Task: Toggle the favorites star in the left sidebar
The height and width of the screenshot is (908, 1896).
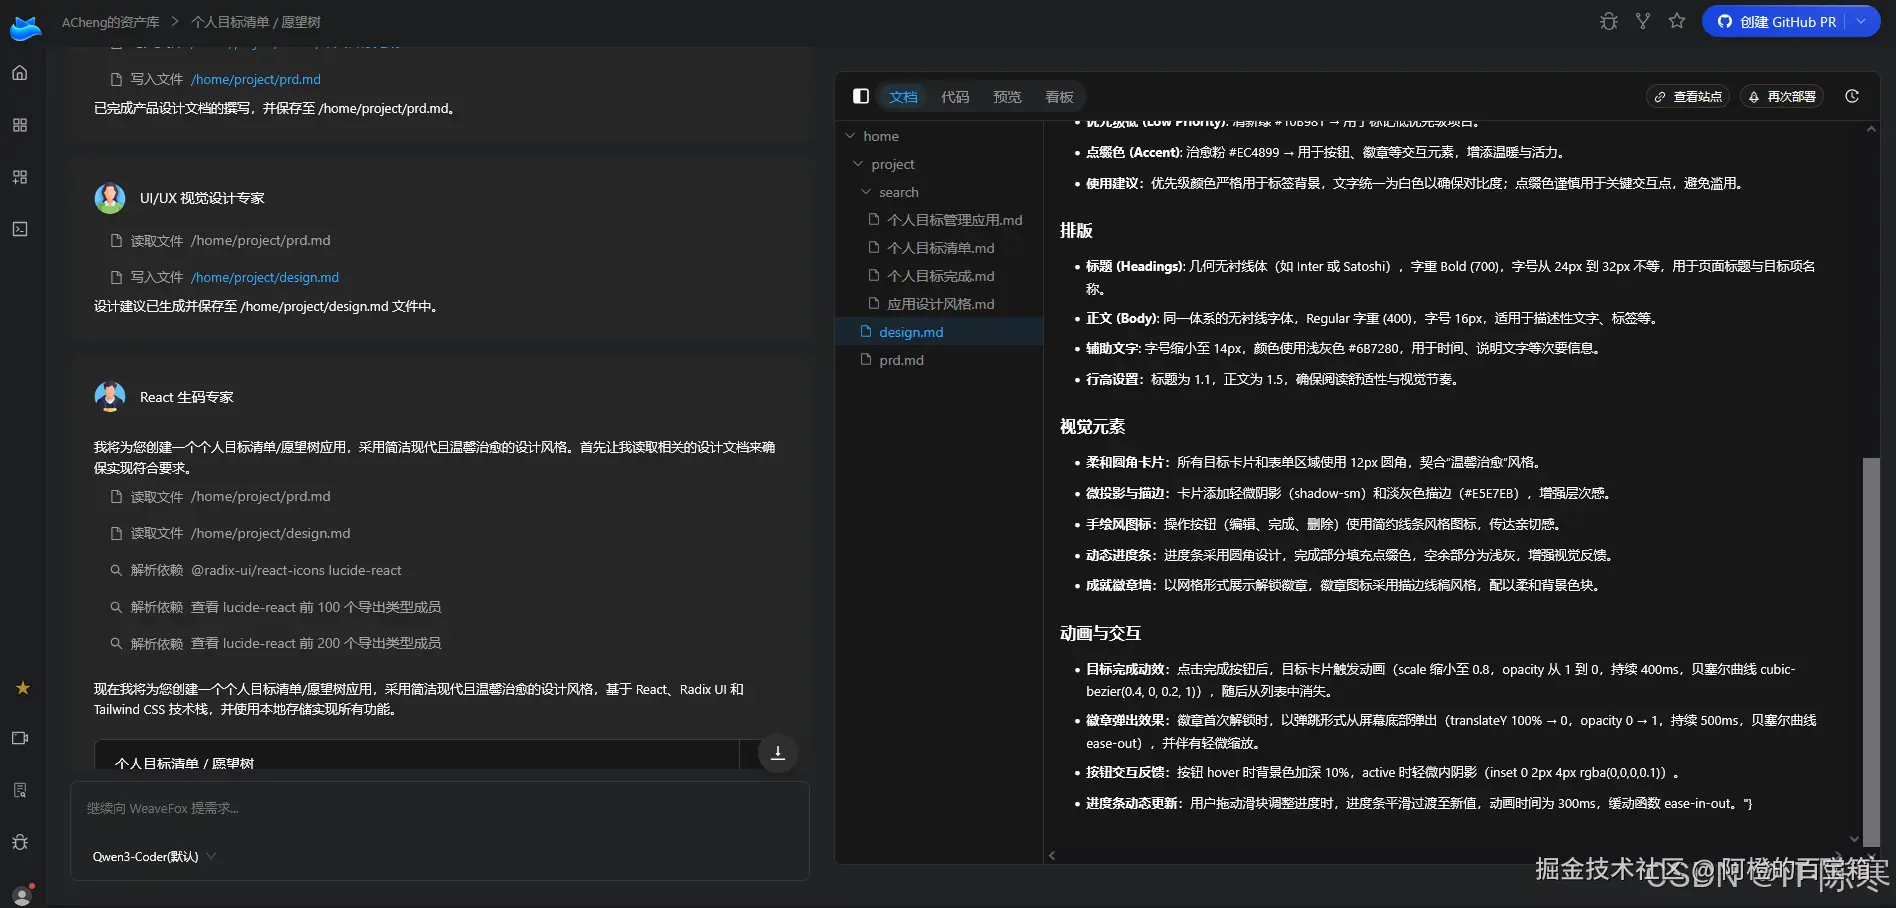Action: click(x=22, y=688)
